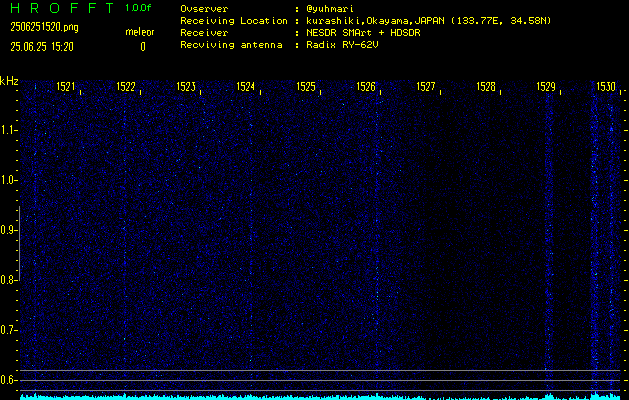Click the observer name @yuhmari
The height and width of the screenshot is (400, 629).
330,9
